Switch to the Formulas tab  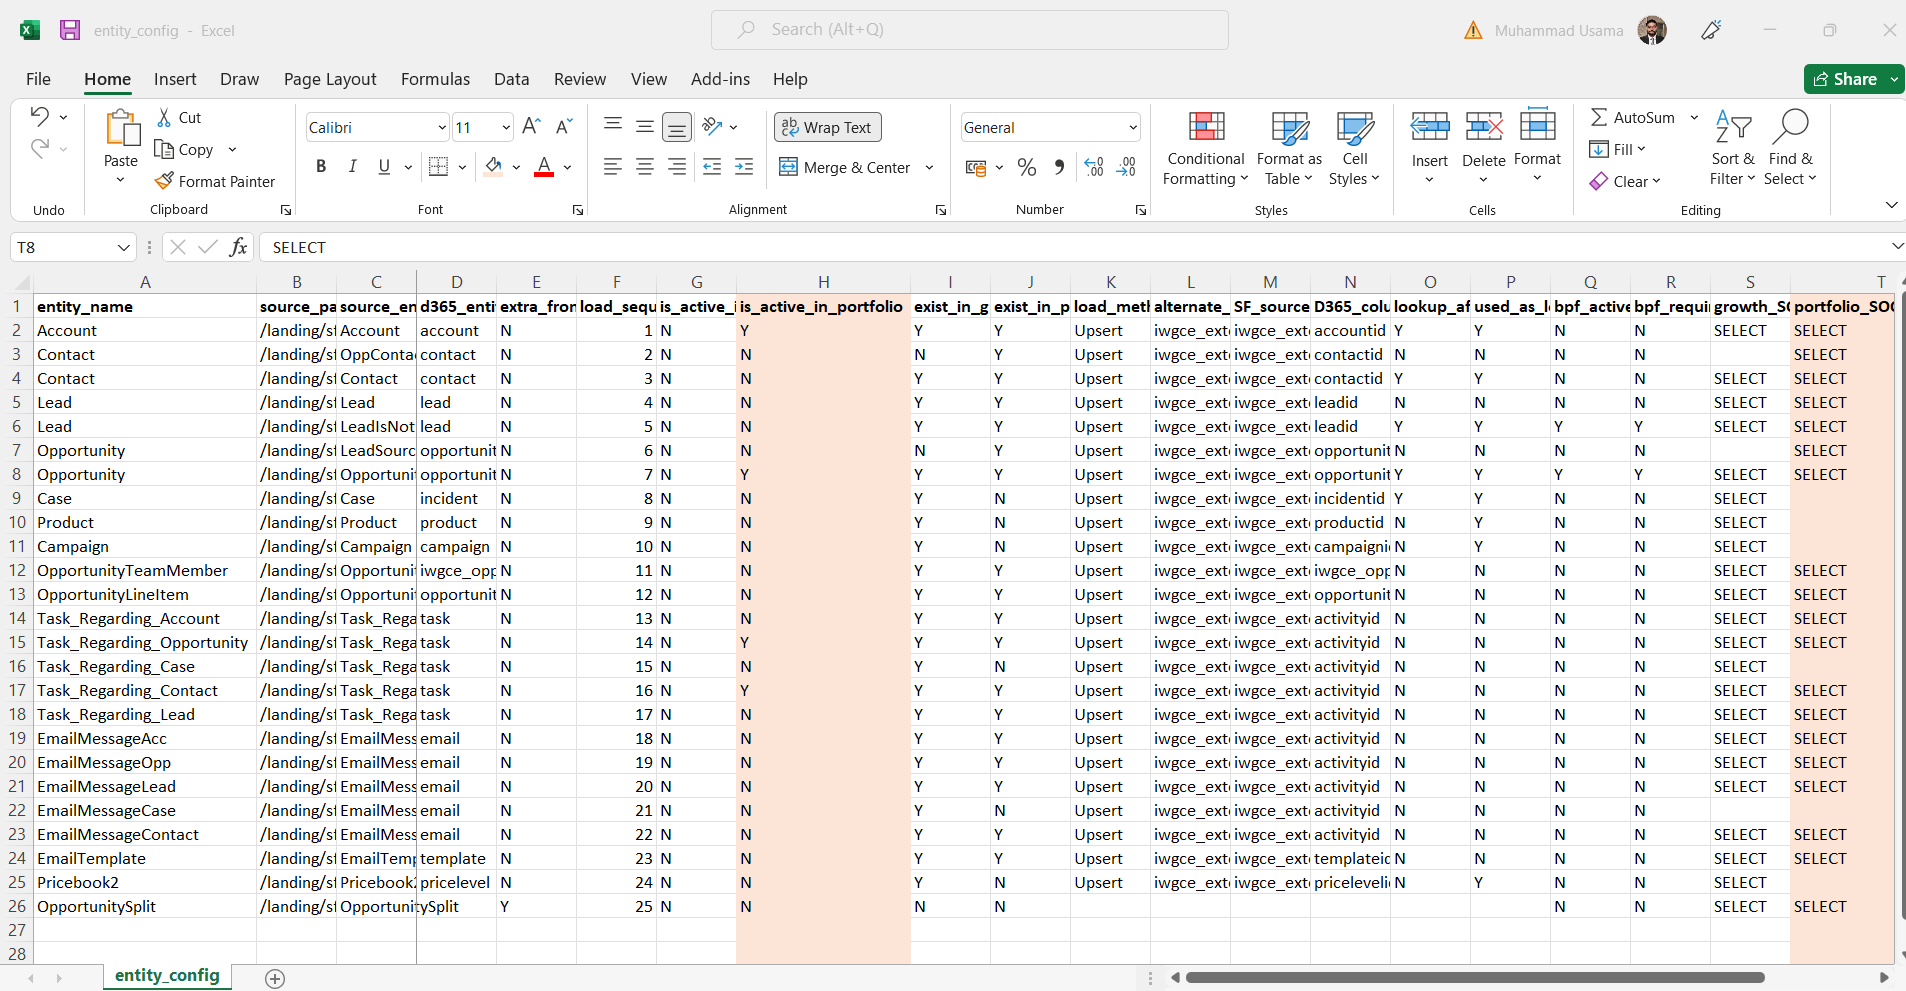[x=435, y=79]
